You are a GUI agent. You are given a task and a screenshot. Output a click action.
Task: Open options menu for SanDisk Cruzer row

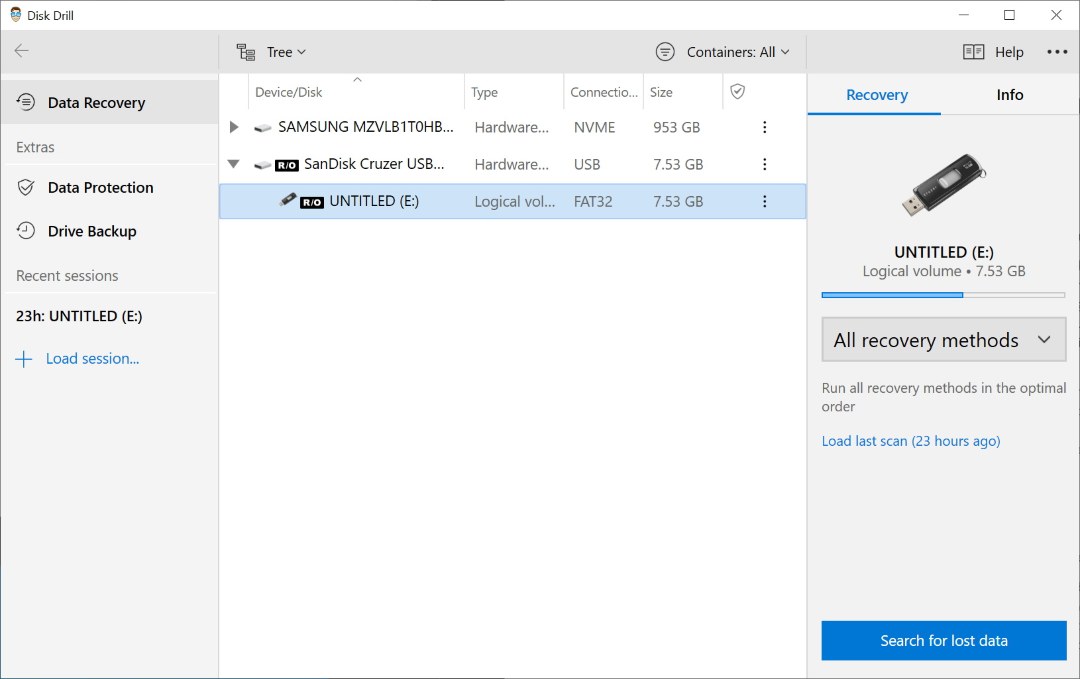click(765, 164)
